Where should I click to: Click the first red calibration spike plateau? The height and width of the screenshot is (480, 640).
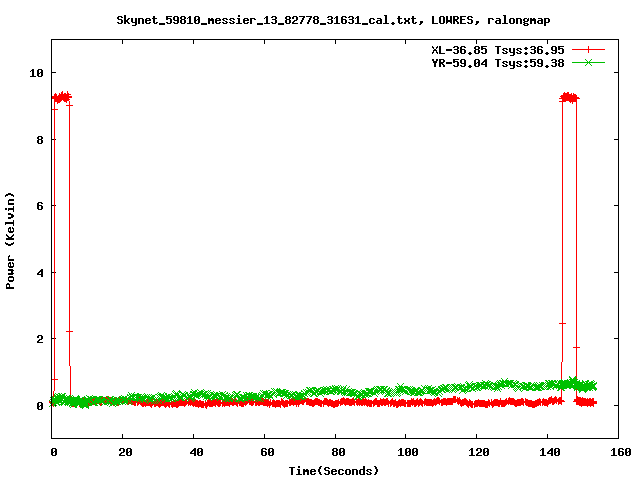point(62,97)
